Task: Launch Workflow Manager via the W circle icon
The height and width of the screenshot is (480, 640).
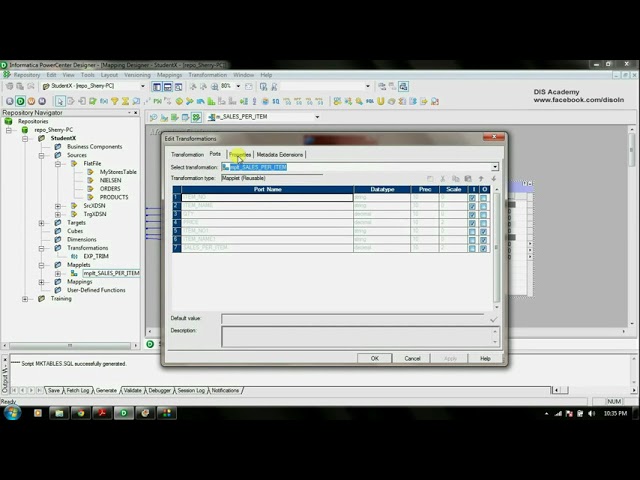Action: 31,101
